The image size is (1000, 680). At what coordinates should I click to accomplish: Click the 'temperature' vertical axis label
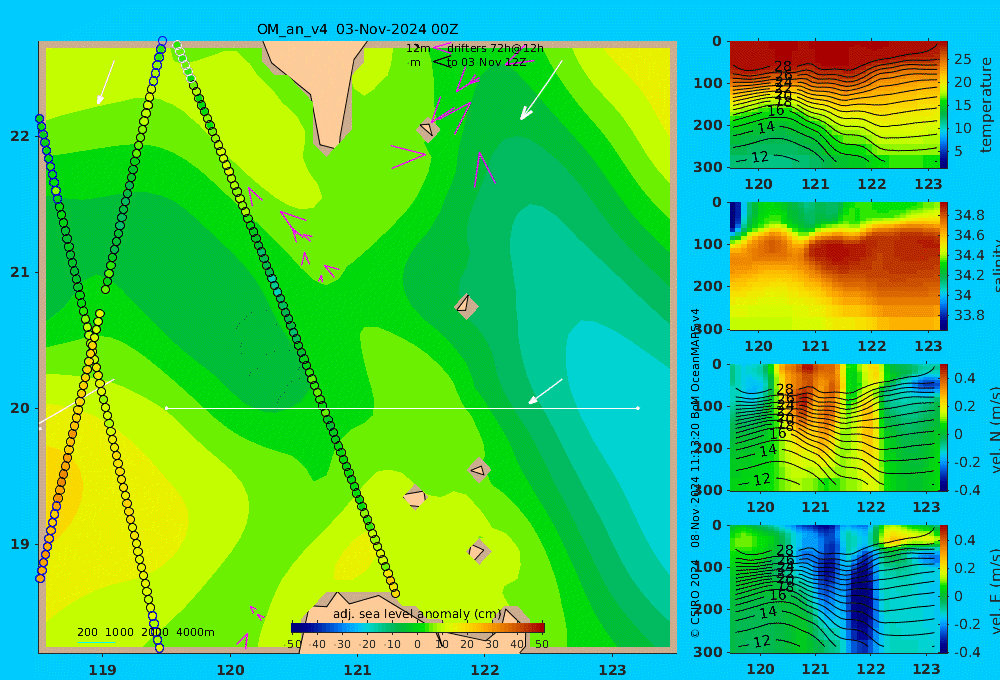pos(986,105)
